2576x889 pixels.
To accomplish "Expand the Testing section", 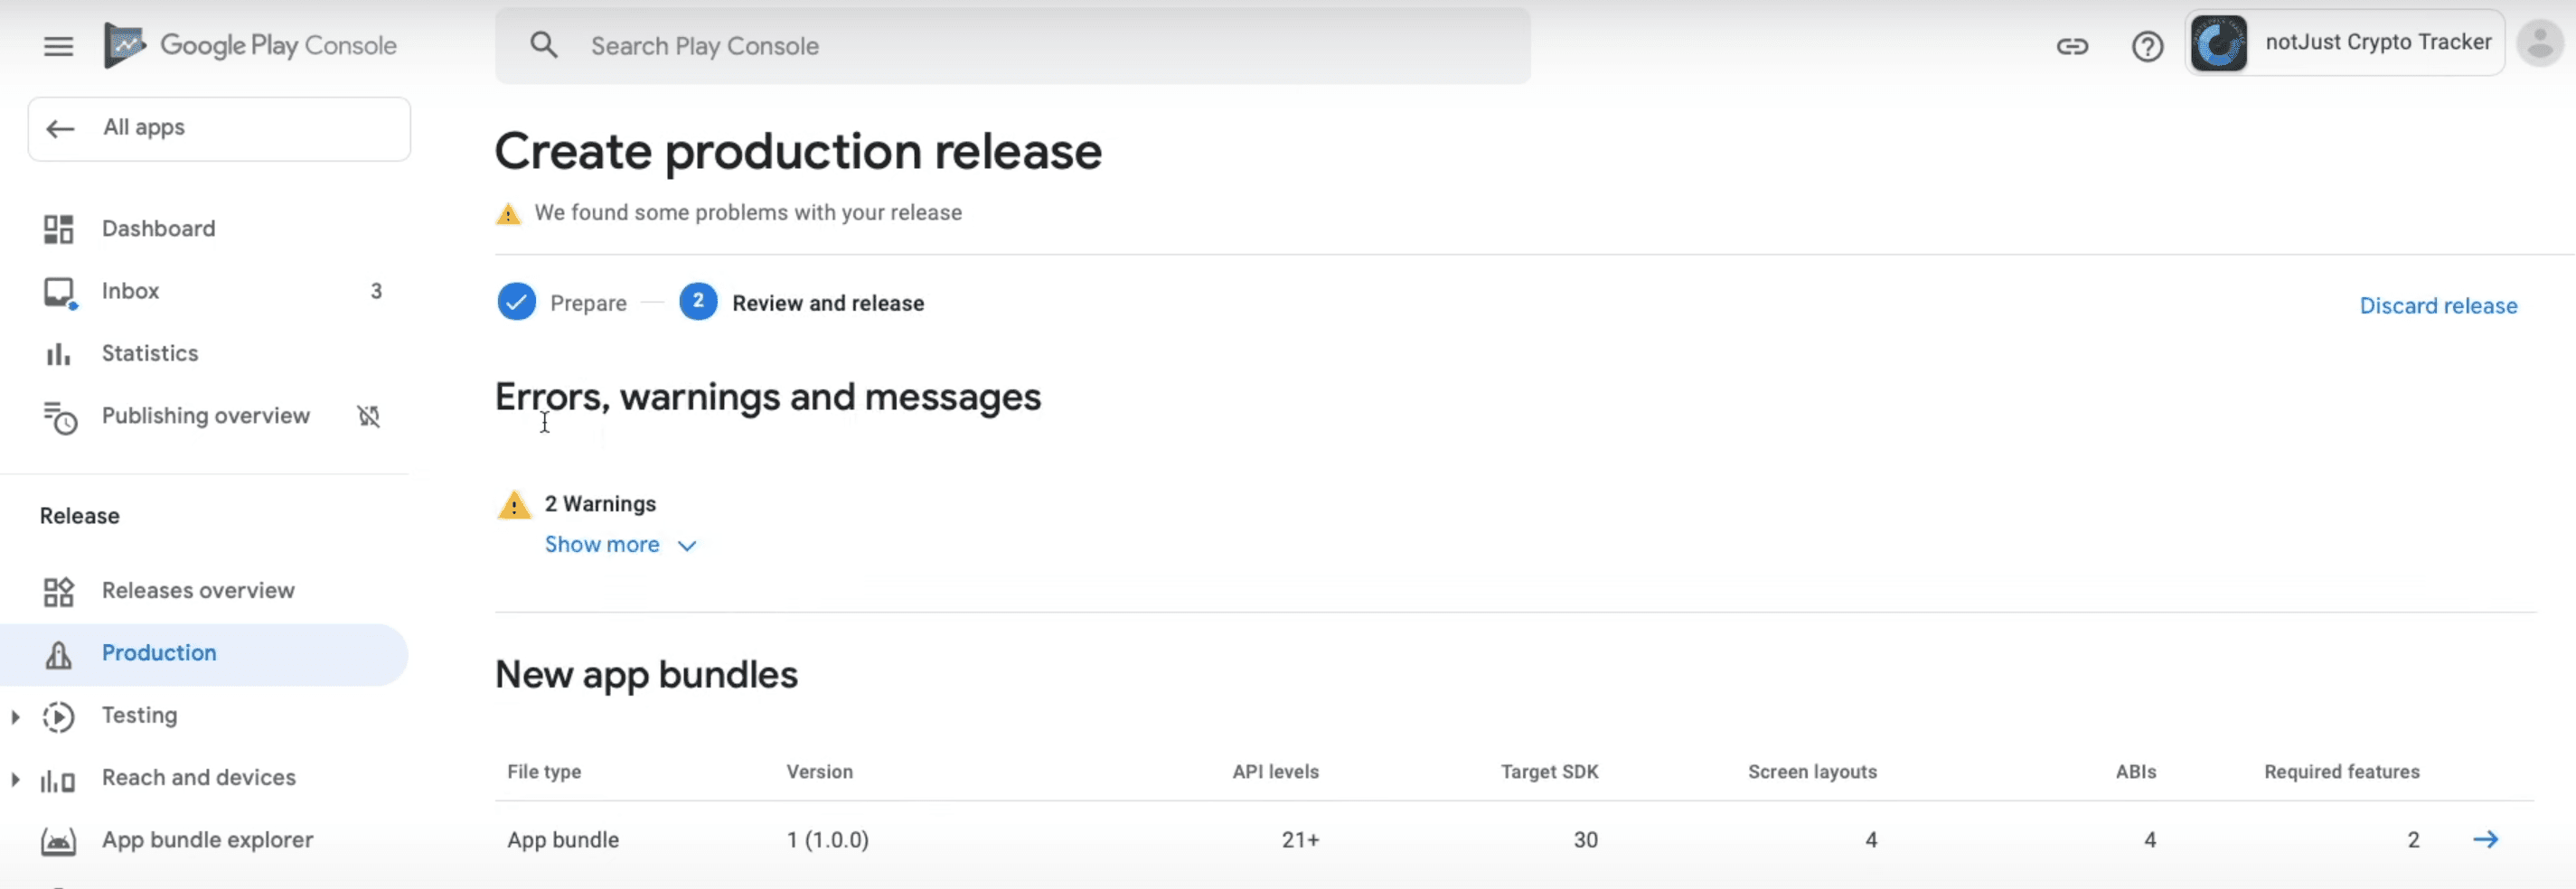I will coord(14,715).
